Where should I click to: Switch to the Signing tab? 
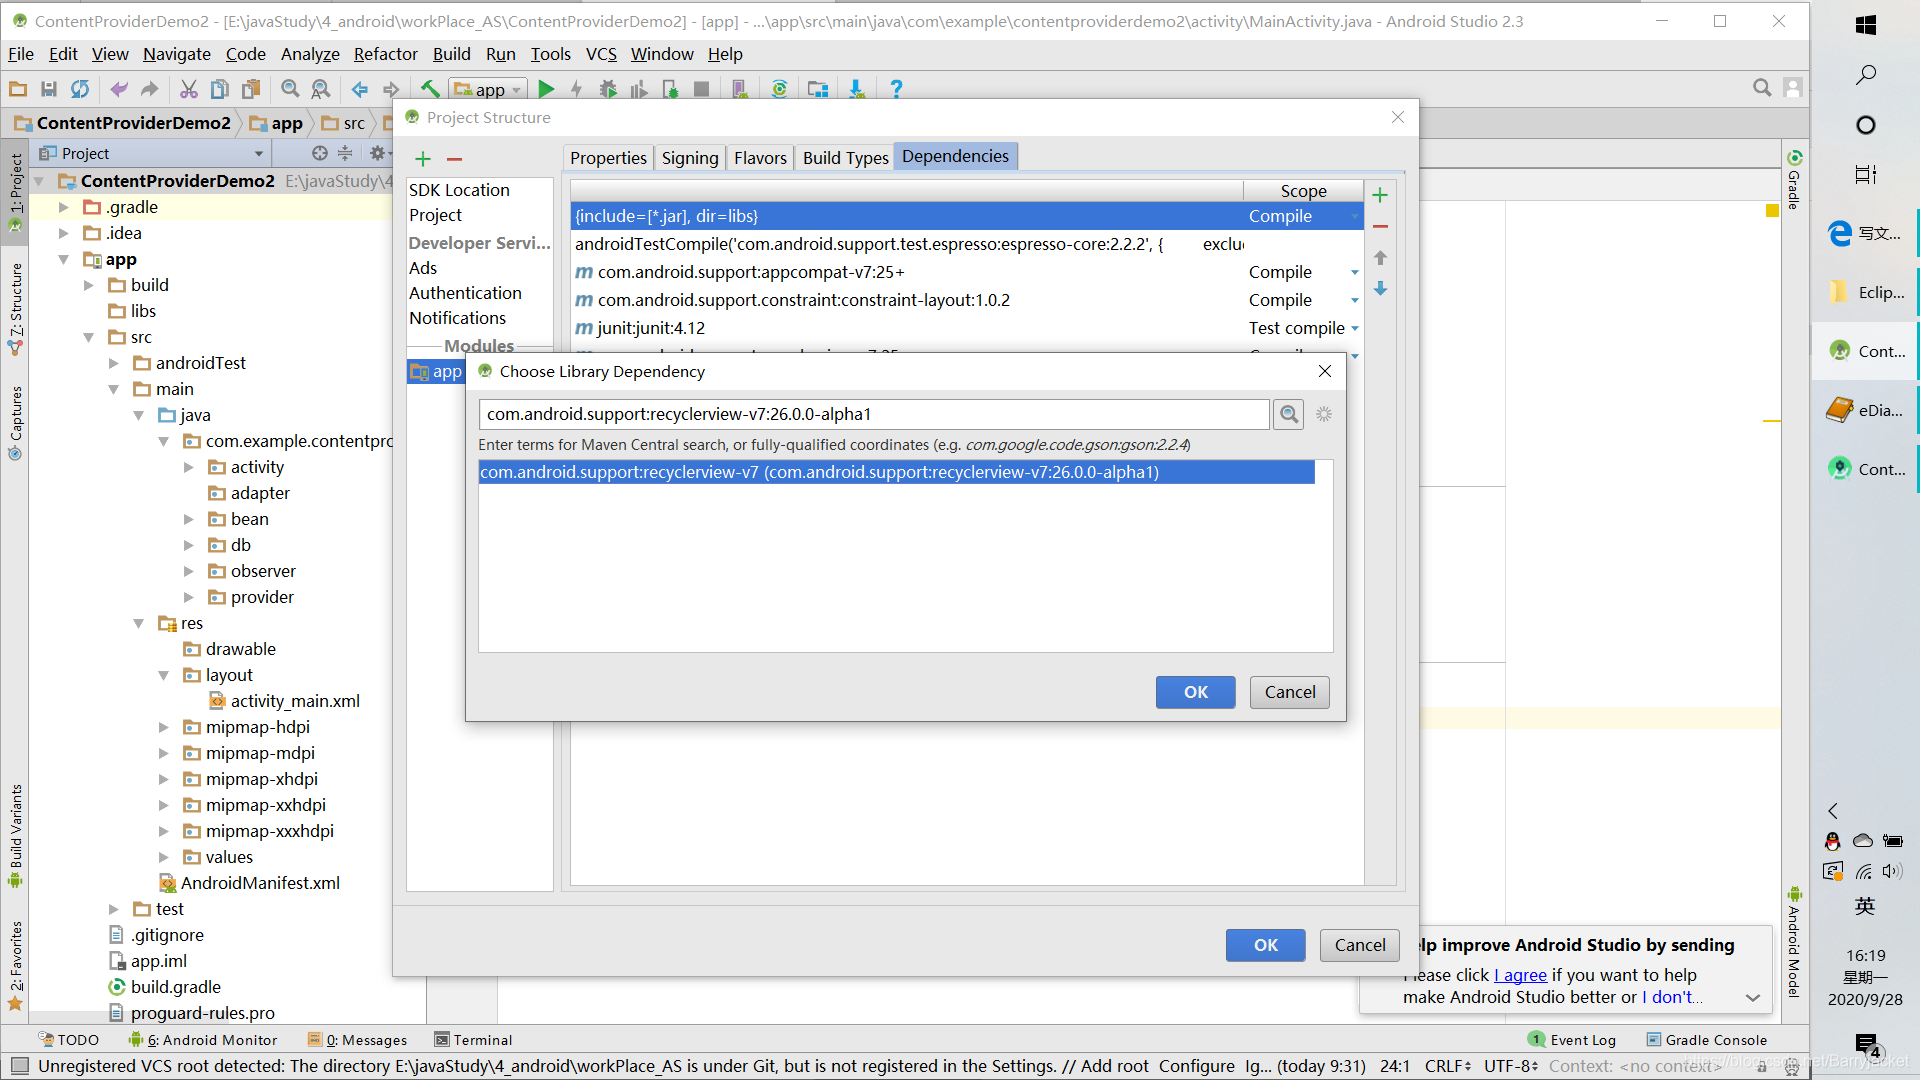(x=690, y=158)
